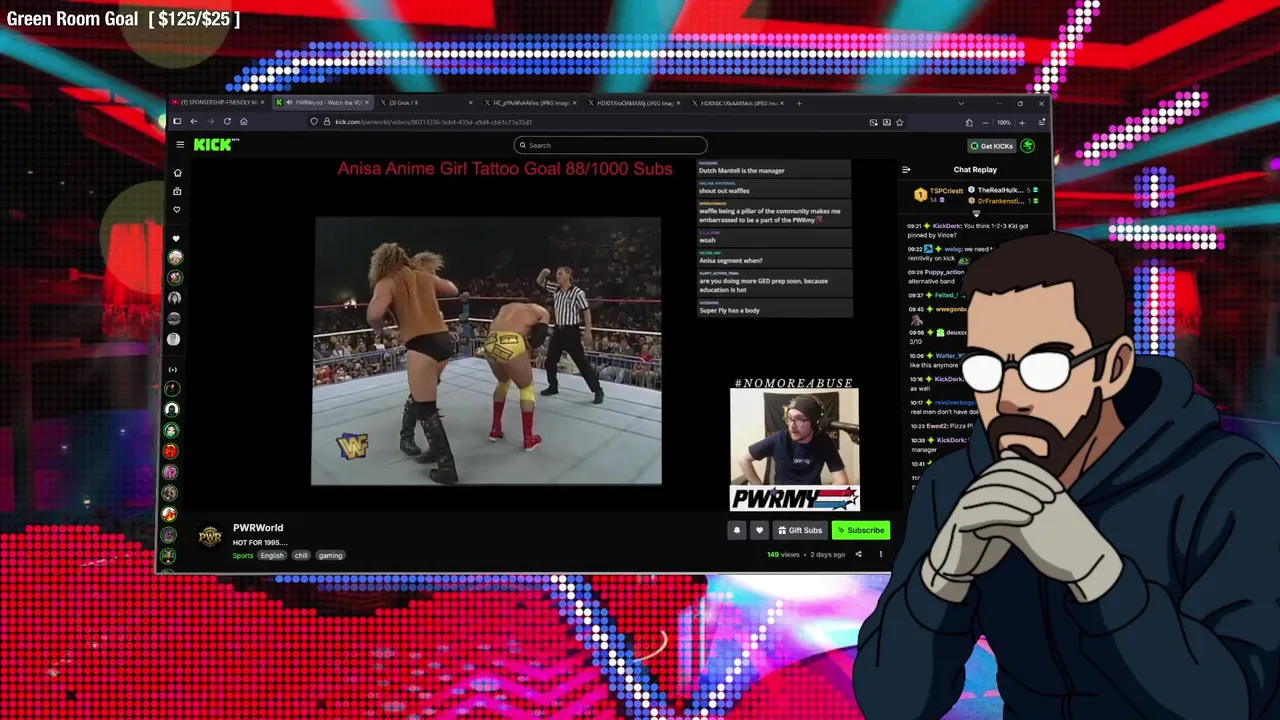
Task: Open a new browser tab with plus
Action: pyautogui.click(x=799, y=103)
